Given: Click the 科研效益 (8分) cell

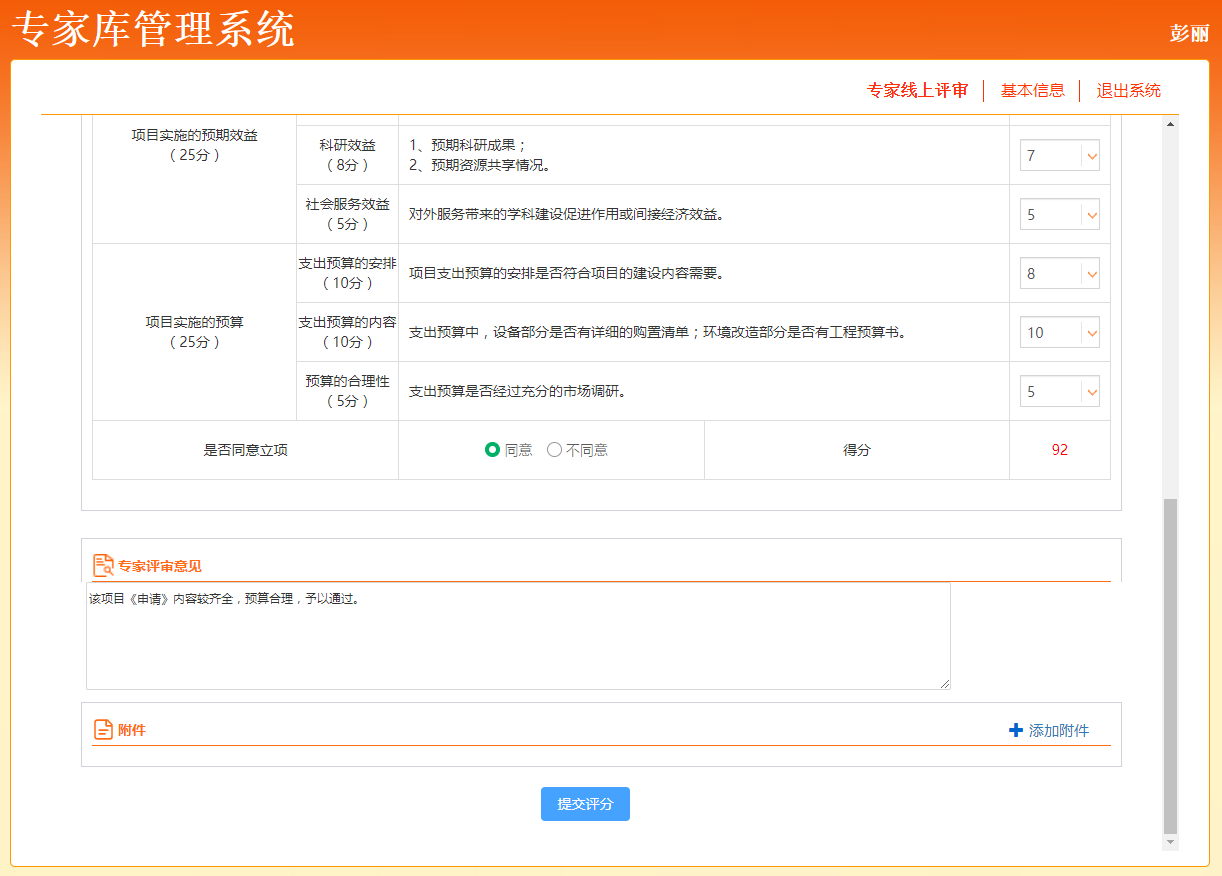Looking at the screenshot, I should (347, 155).
